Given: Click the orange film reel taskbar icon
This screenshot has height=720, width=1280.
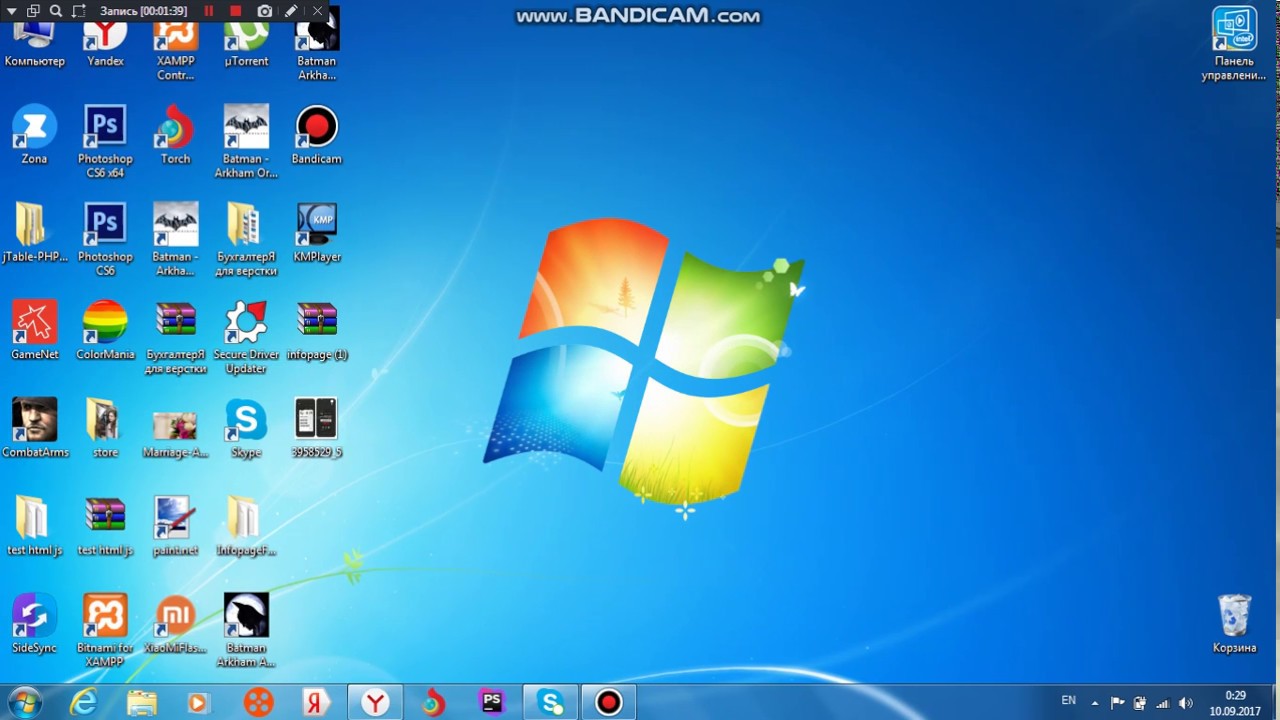Looking at the screenshot, I should 258,702.
